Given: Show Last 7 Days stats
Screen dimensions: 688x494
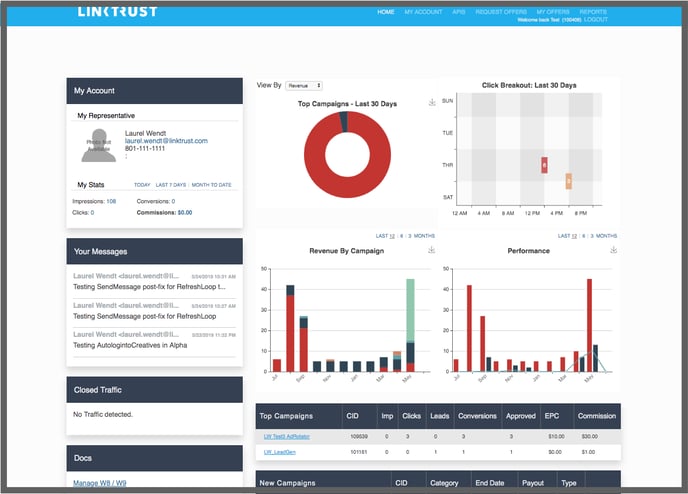Looking at the screenshot, I should pyautogui.click(x=171, y=185).
